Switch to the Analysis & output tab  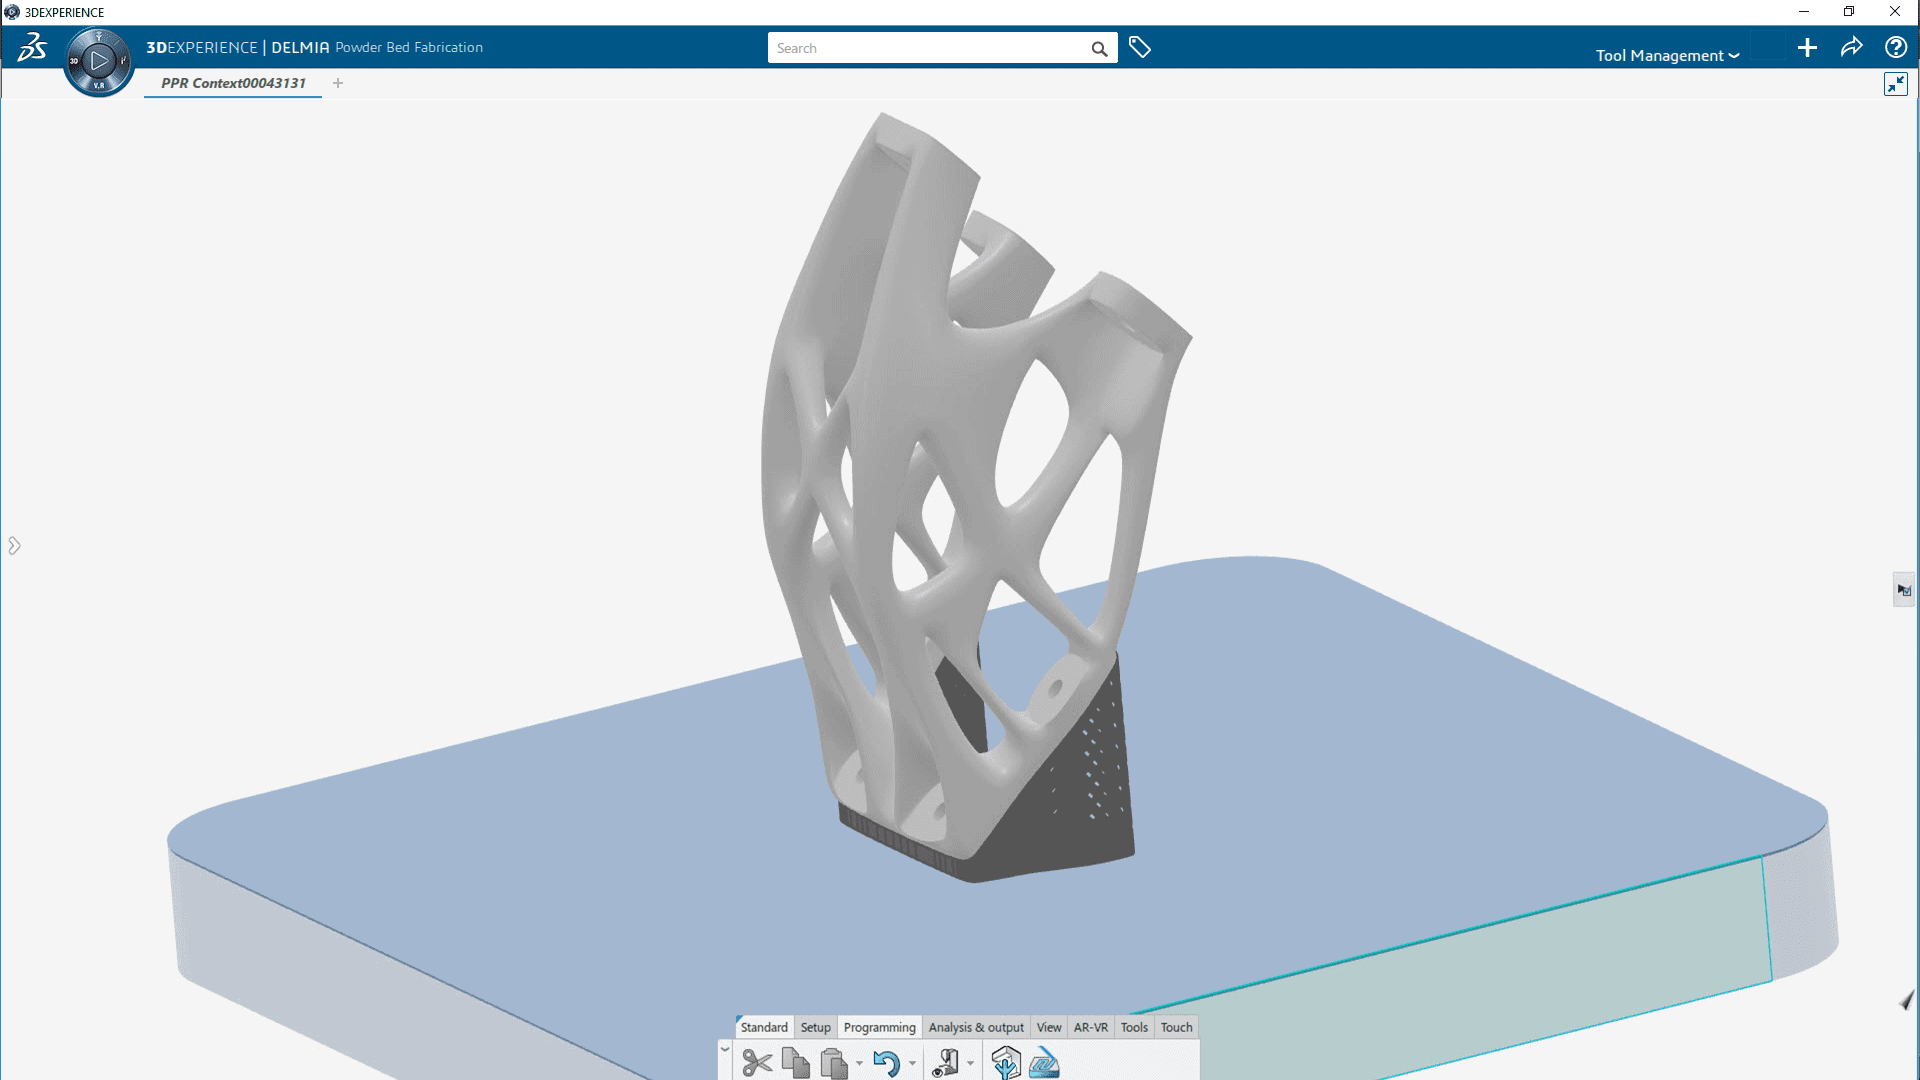[x=976, y=1027]
